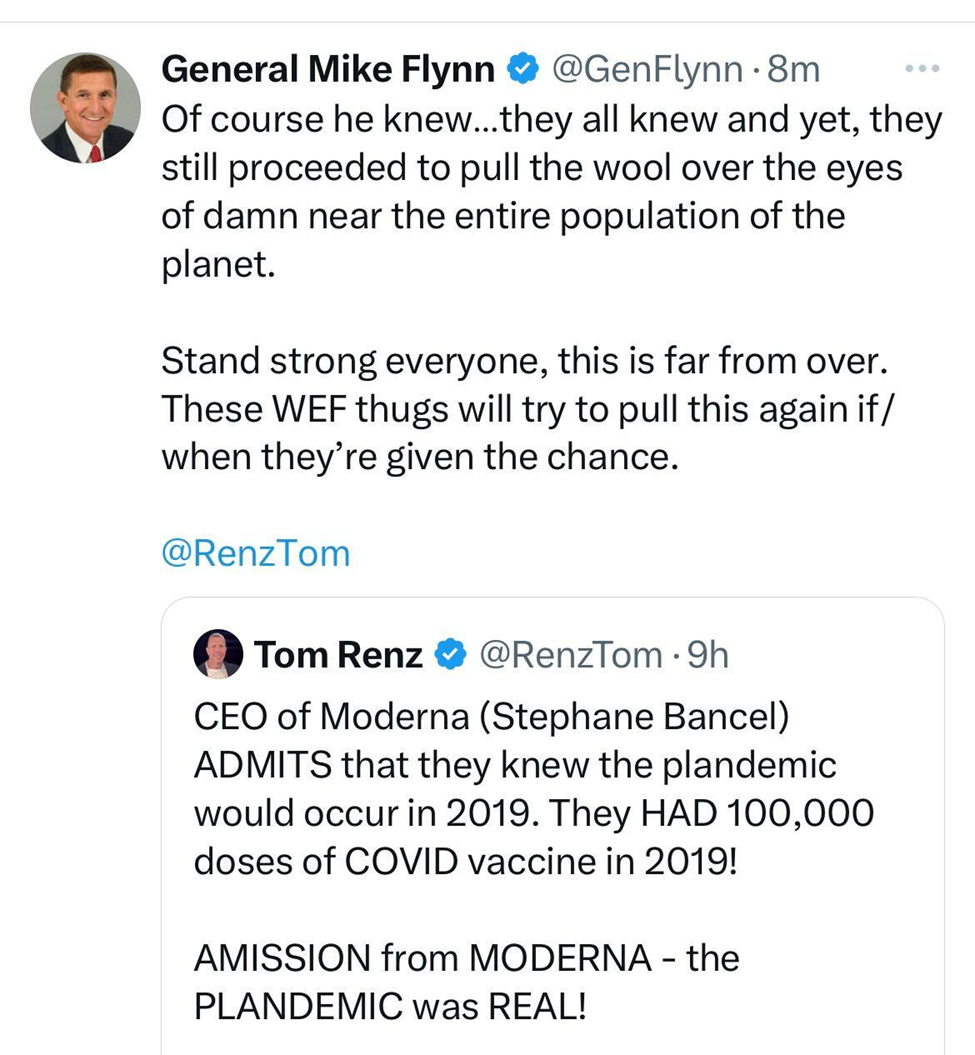The image size is (975, 1055).
Task: Click the "PLANDEMIC was REAL!" line
Action: click(x=387, y=1005)
